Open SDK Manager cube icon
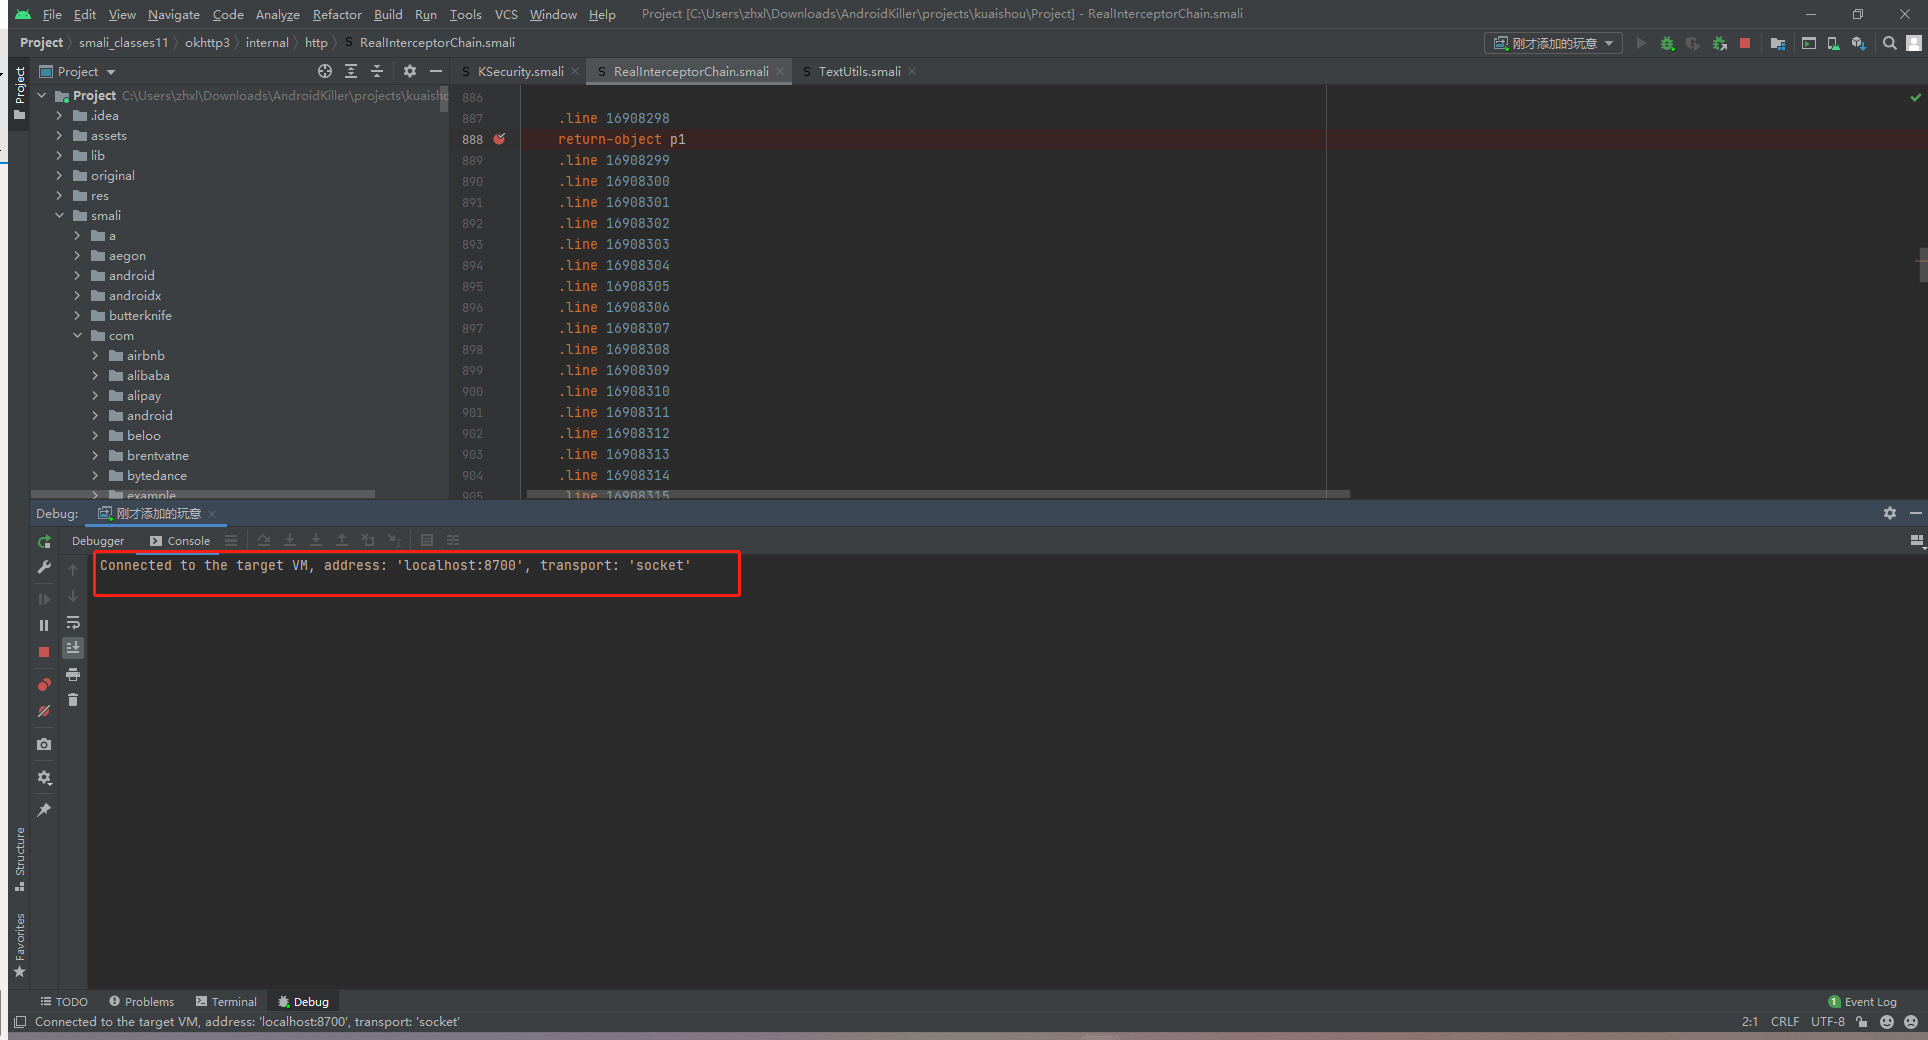The width and height of the screenshot is (1928, 1040). [x=1858, y=43]
